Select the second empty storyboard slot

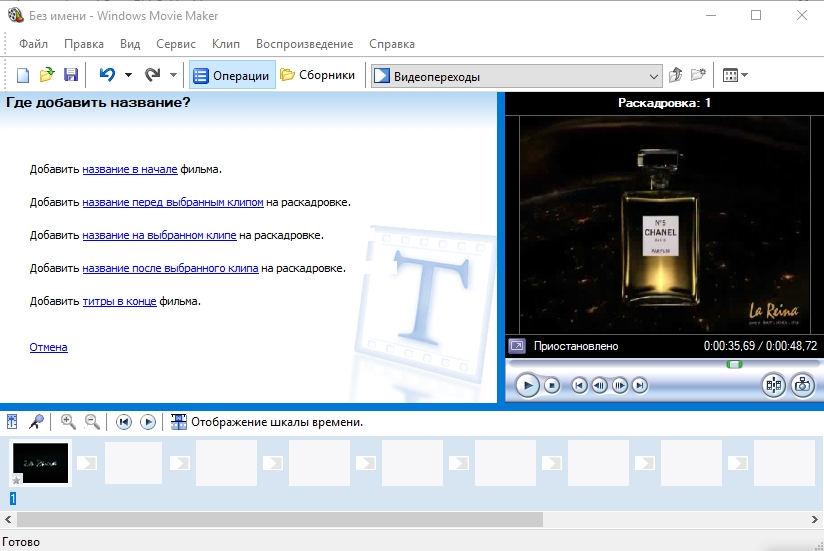point(226,463)
